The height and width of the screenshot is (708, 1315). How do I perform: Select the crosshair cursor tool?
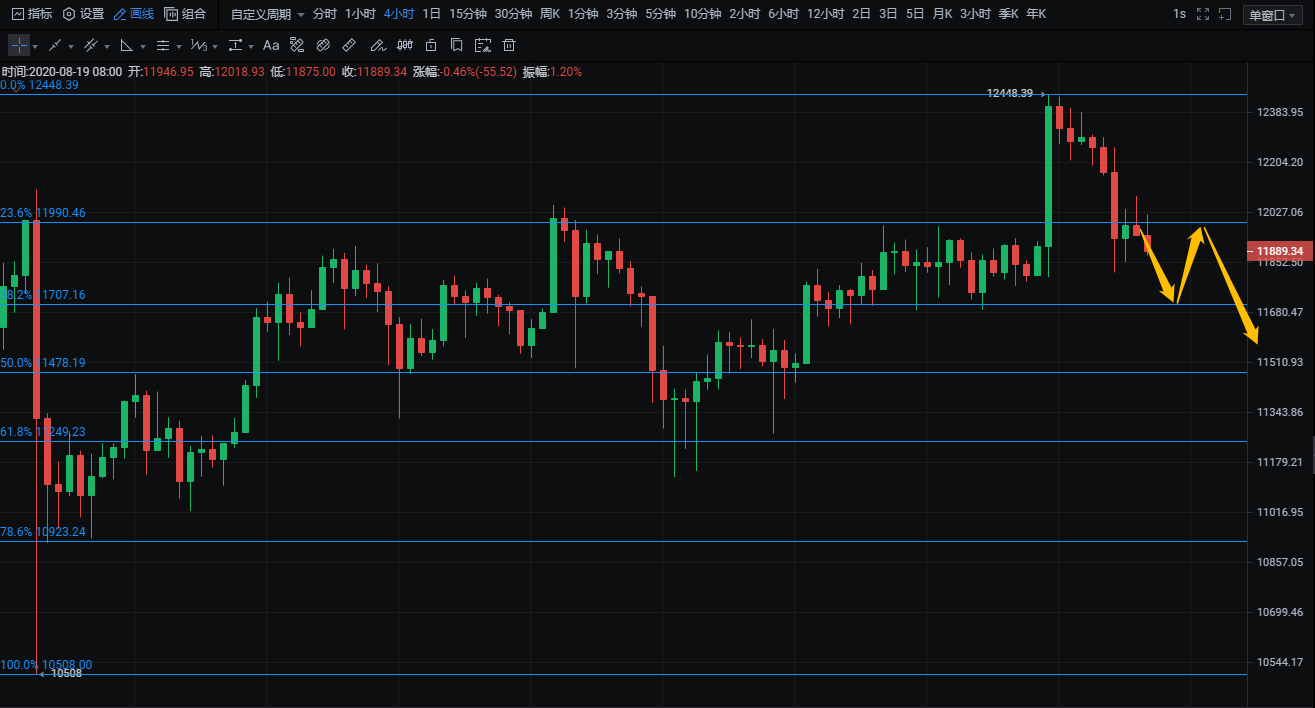pos(19,46)
